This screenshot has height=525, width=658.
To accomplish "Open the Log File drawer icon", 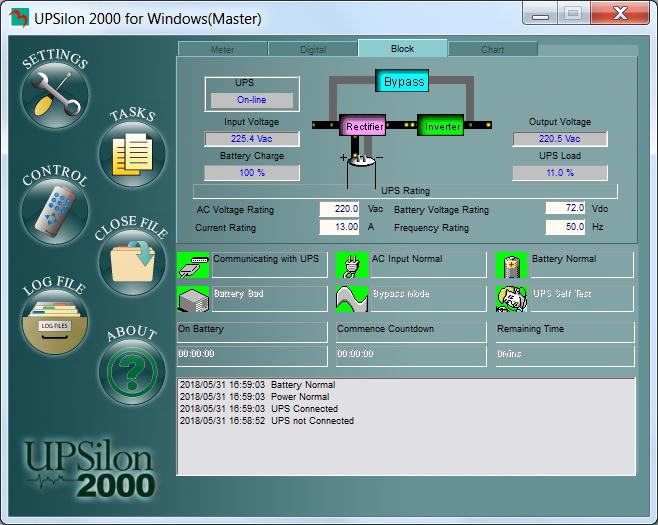I will tap(55, 322).
